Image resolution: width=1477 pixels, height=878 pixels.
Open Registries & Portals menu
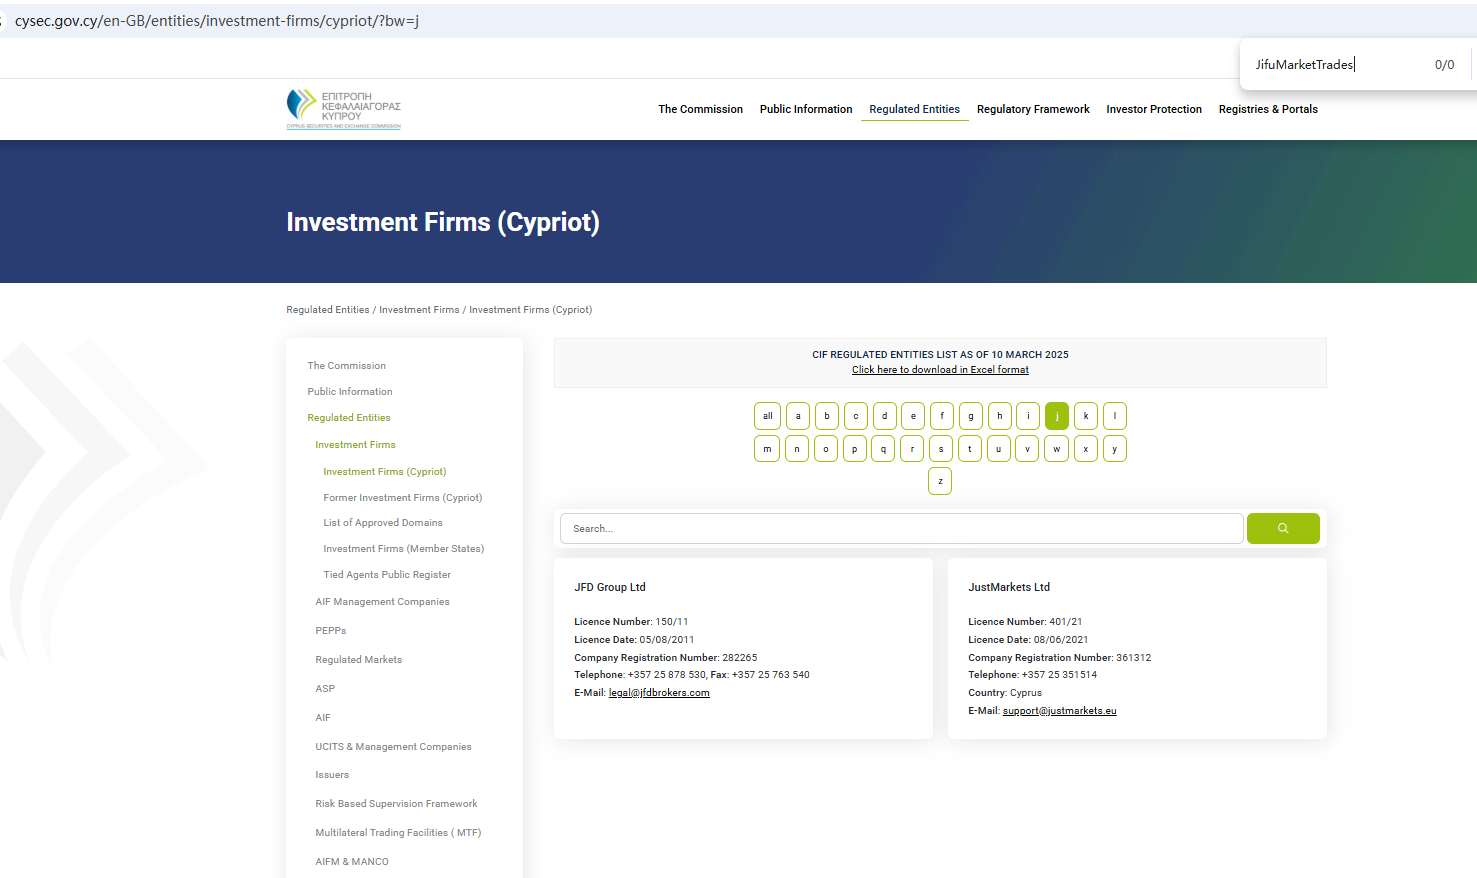[1267, 109]
